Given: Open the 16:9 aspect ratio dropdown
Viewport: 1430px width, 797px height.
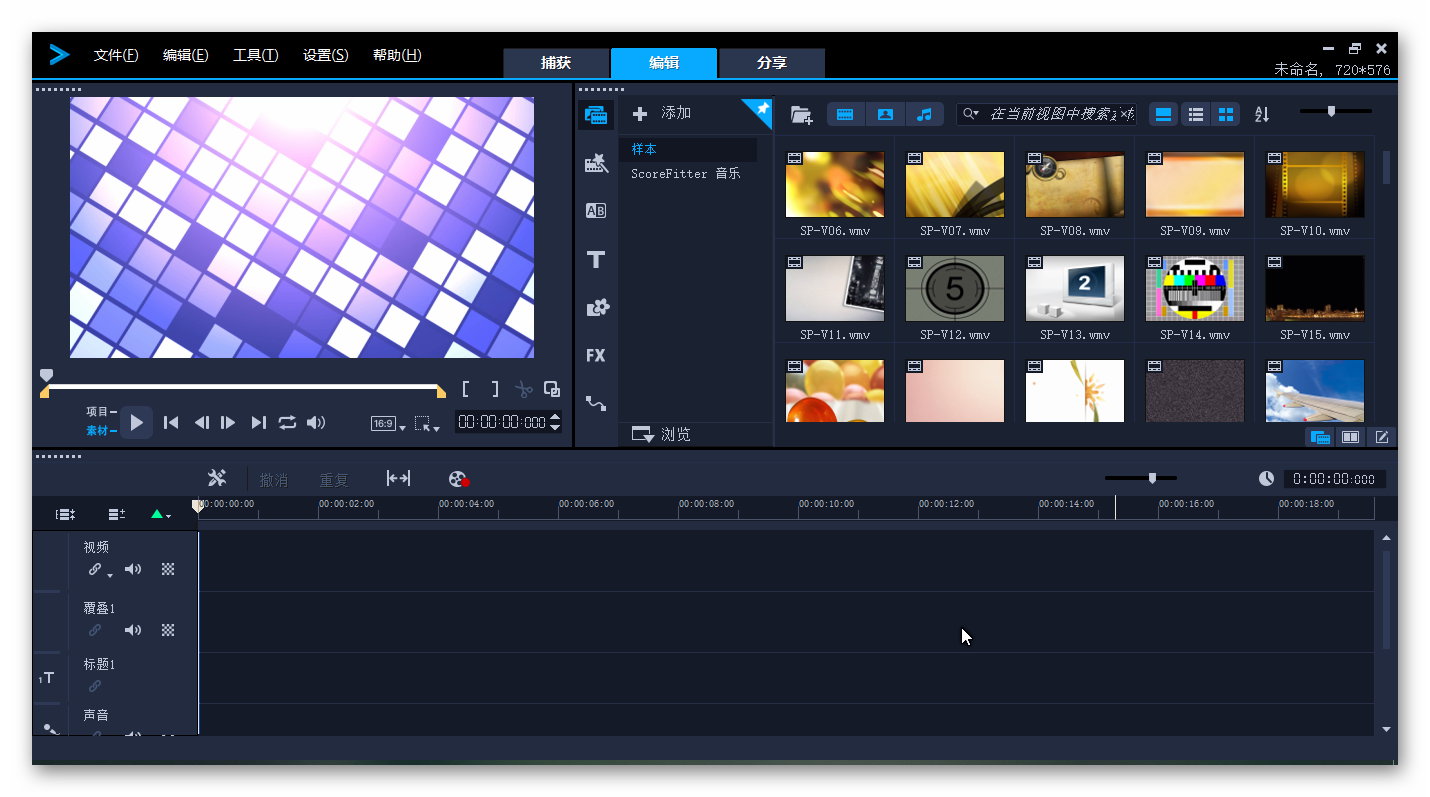Looking at the screenshot, I should (x=388, y=424).
